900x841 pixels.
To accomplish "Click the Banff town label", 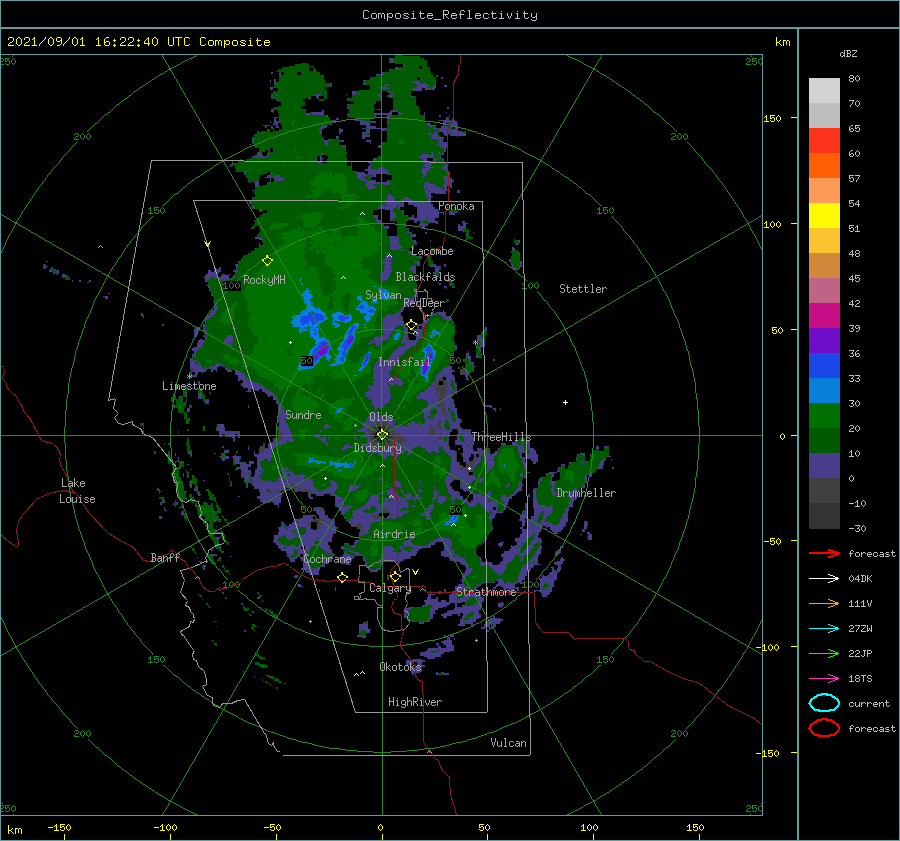I will click(x=165, y=557).
